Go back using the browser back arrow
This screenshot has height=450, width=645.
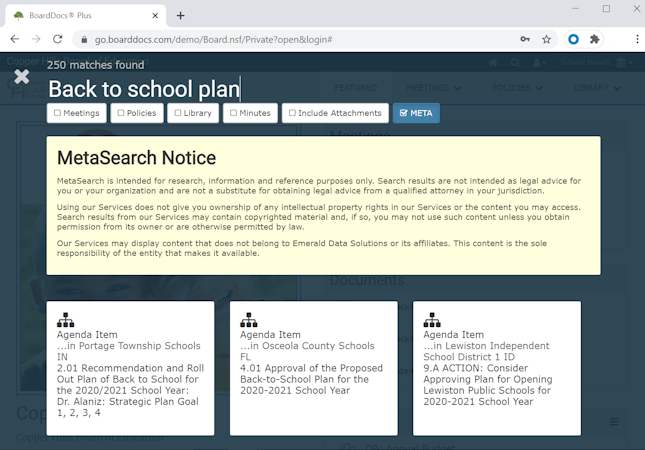point(15,39)
